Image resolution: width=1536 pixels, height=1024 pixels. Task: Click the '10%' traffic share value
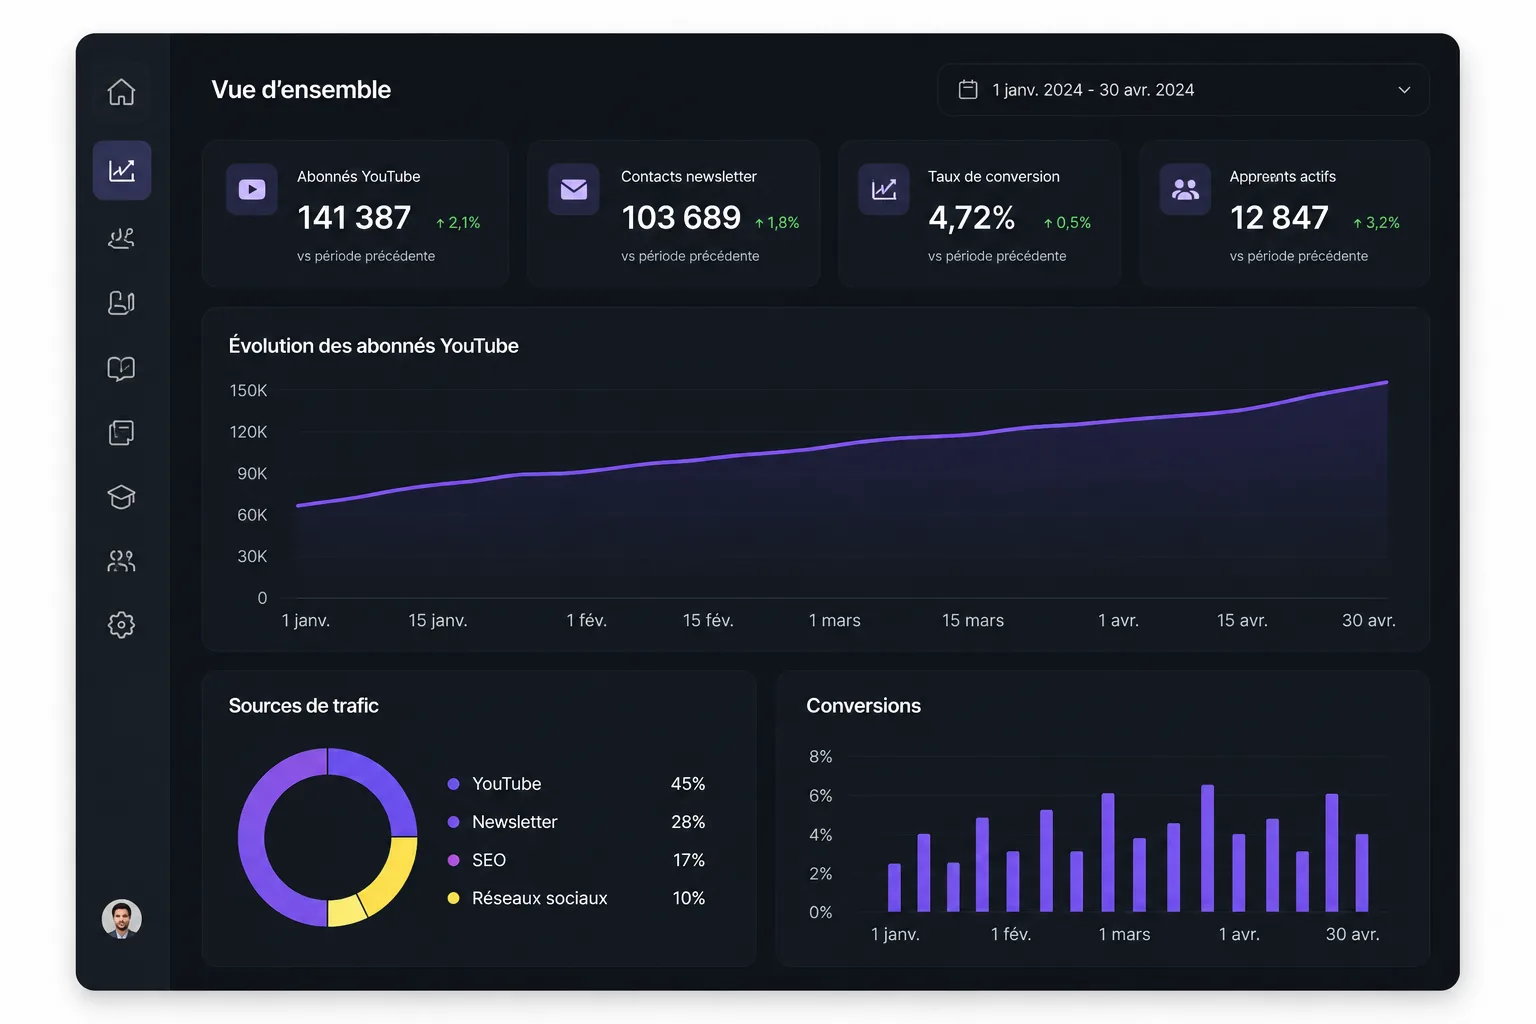coord(689,898)
